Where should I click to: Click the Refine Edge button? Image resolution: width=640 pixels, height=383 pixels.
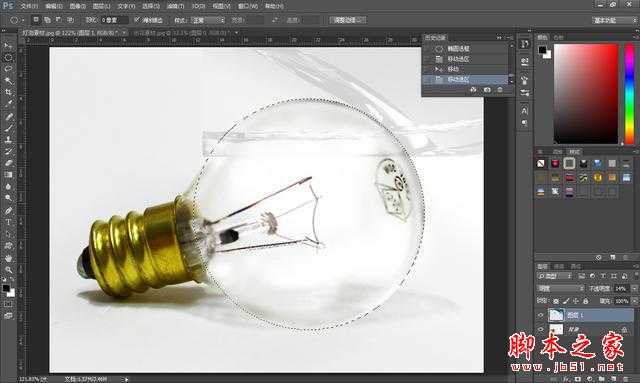tap(347, 20)
